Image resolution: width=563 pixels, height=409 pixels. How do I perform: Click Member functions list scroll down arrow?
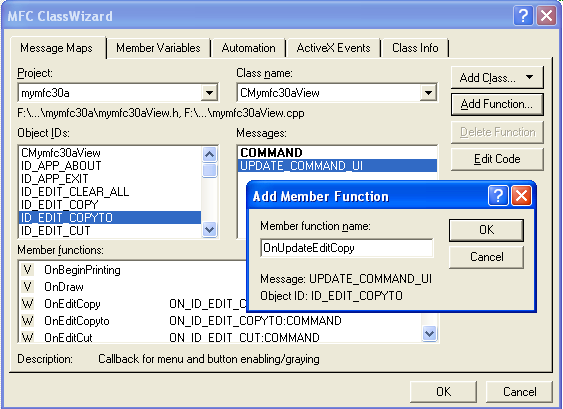(x=429, y=334)
